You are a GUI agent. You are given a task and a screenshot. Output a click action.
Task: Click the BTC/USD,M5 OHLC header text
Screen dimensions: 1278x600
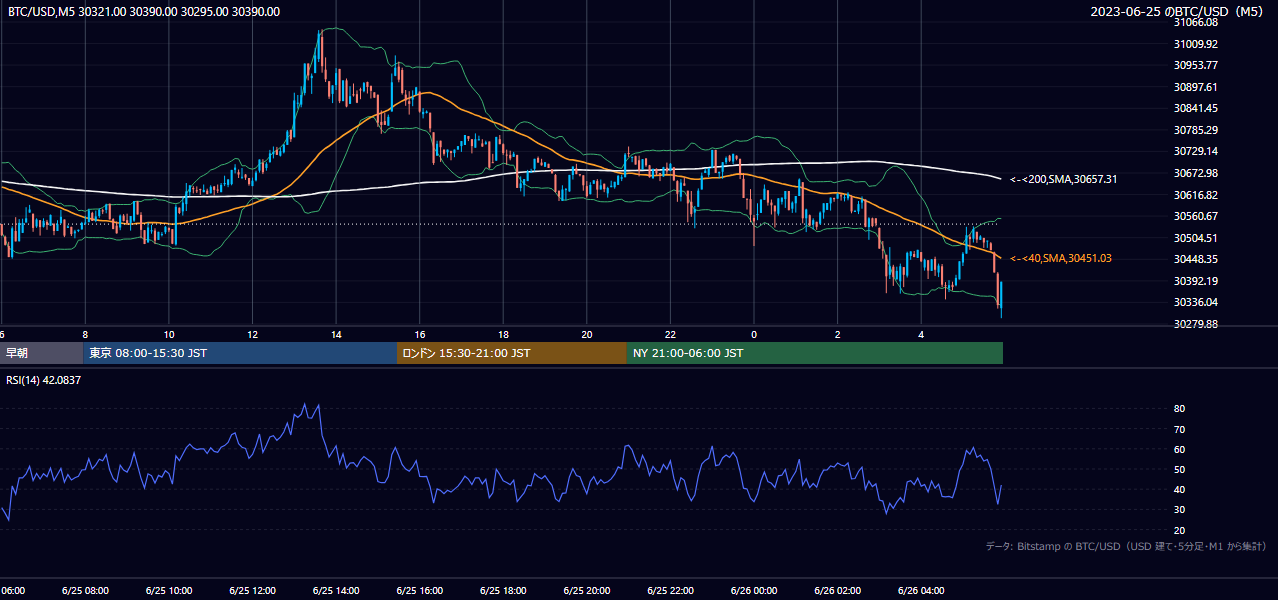(144, 12)
